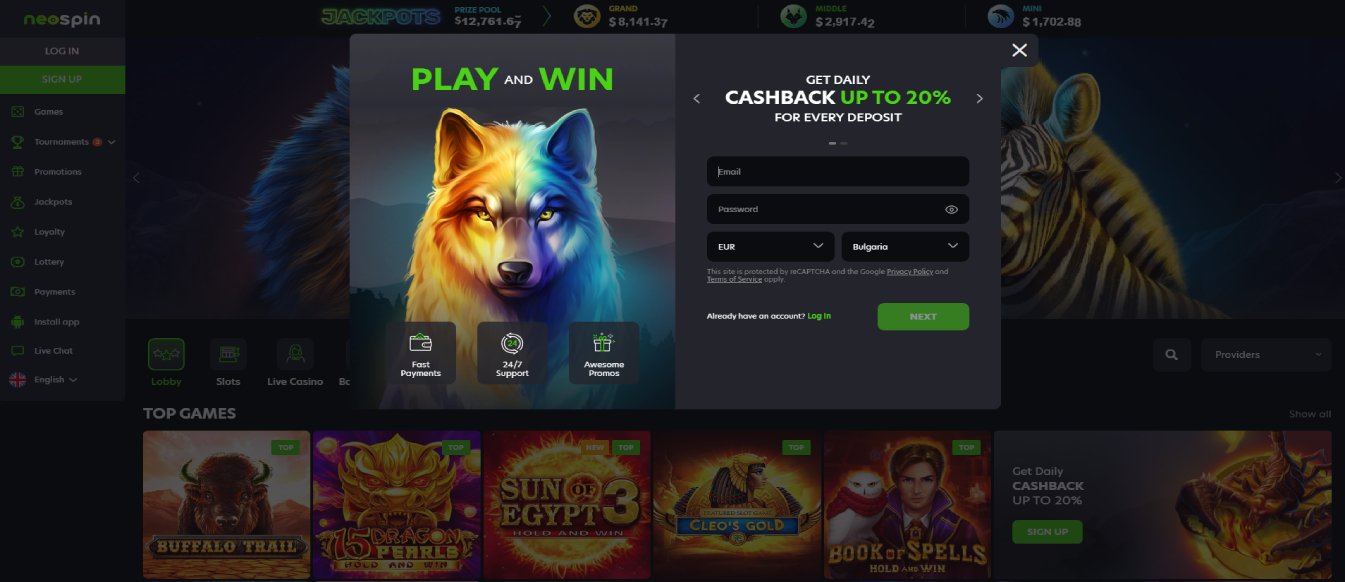Viewport: 1345px width, 582px height.
Task: Expand the English language selector
Action: [43, 380]
